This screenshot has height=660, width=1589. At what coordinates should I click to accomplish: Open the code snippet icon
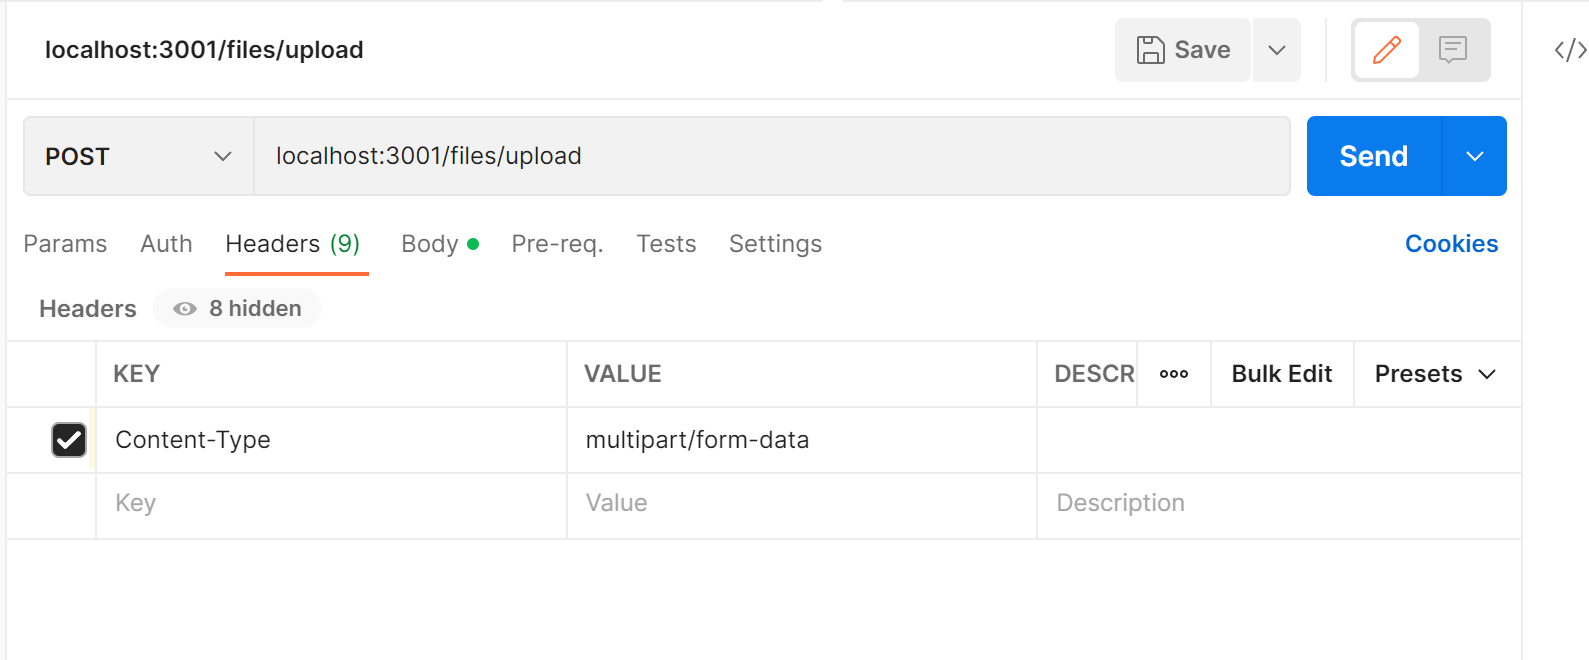[x=1570, y=50]
